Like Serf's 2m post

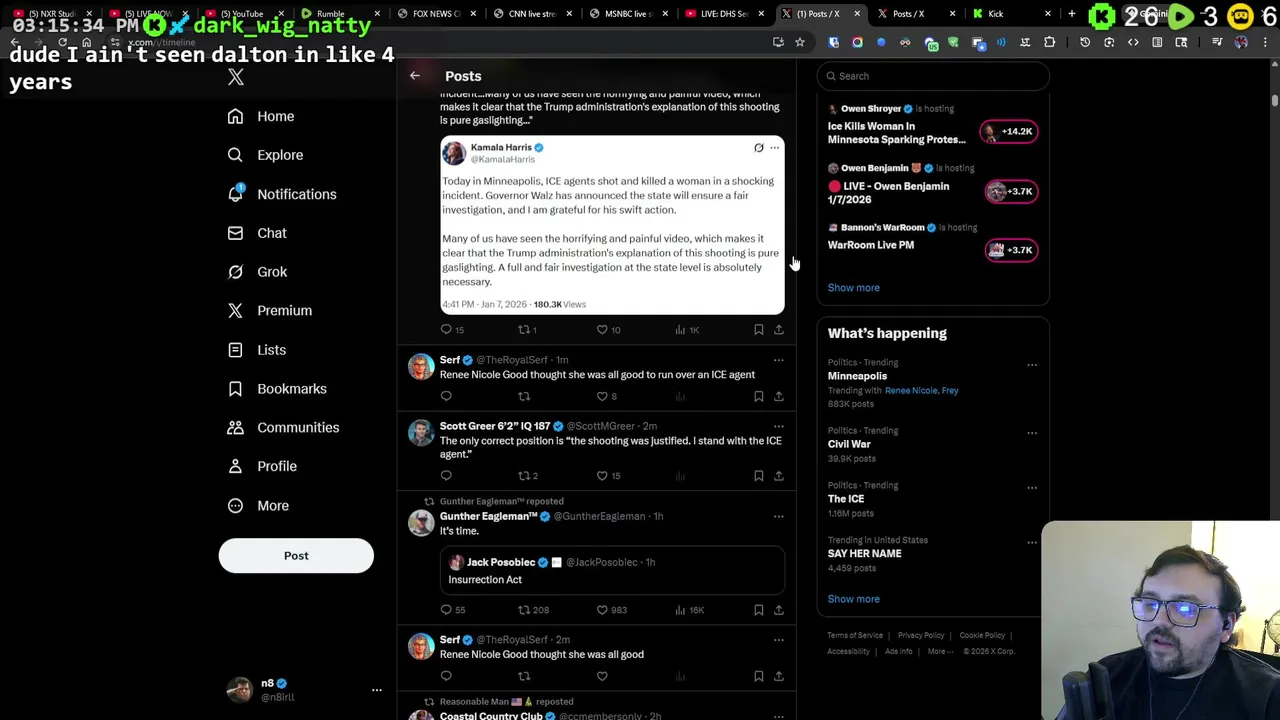click(602, 676)
